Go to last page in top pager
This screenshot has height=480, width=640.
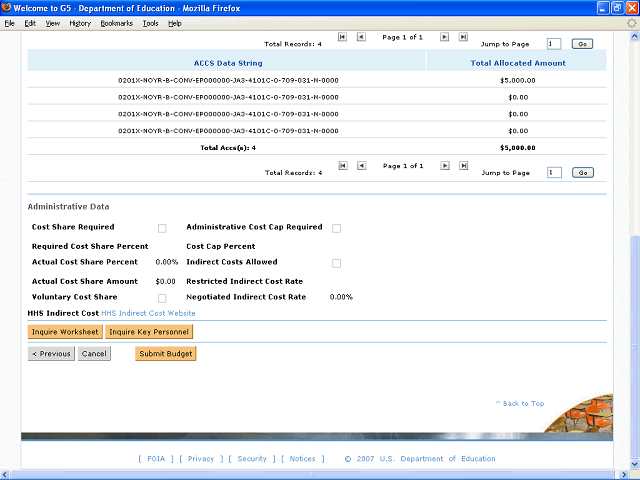tap(463, 37)
